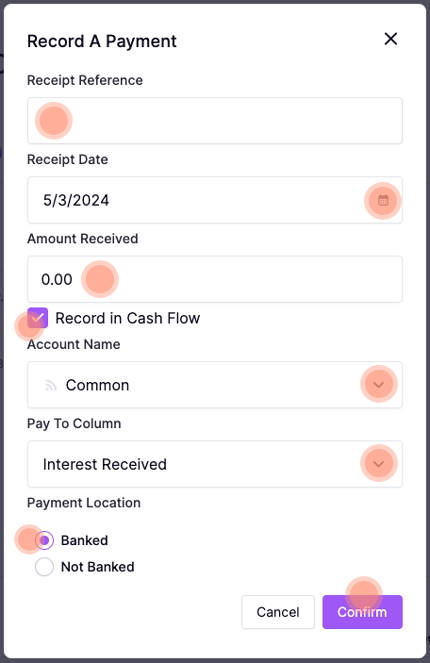Cancel the payment recording
Image resolution: width=430 pixels, height=663 pixels.
pyautogui.click(x=278, y=612)
